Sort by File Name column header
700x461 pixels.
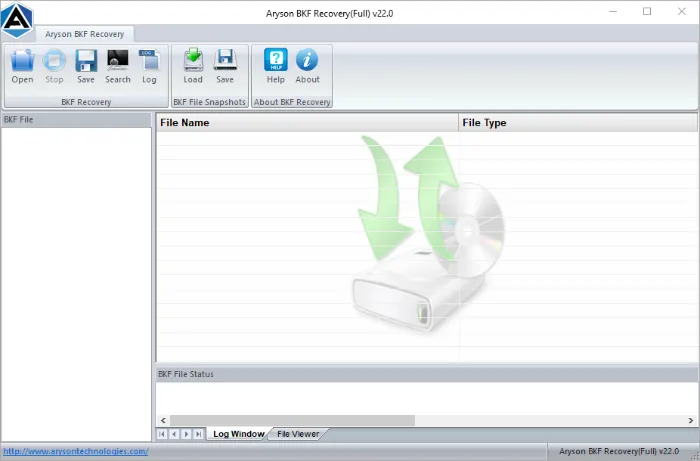307,123
